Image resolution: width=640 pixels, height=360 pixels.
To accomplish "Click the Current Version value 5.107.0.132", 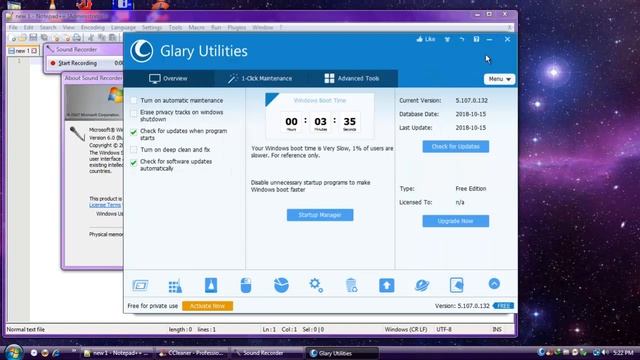I will click(471, 100).
